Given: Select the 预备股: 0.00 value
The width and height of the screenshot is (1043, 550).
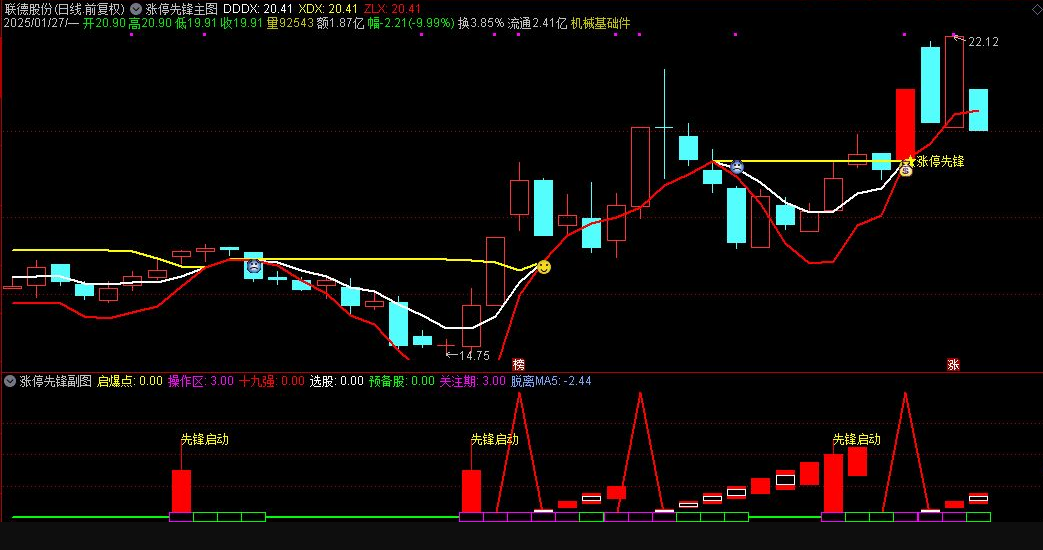Looking at the screenshot, I should click(402, 381).
